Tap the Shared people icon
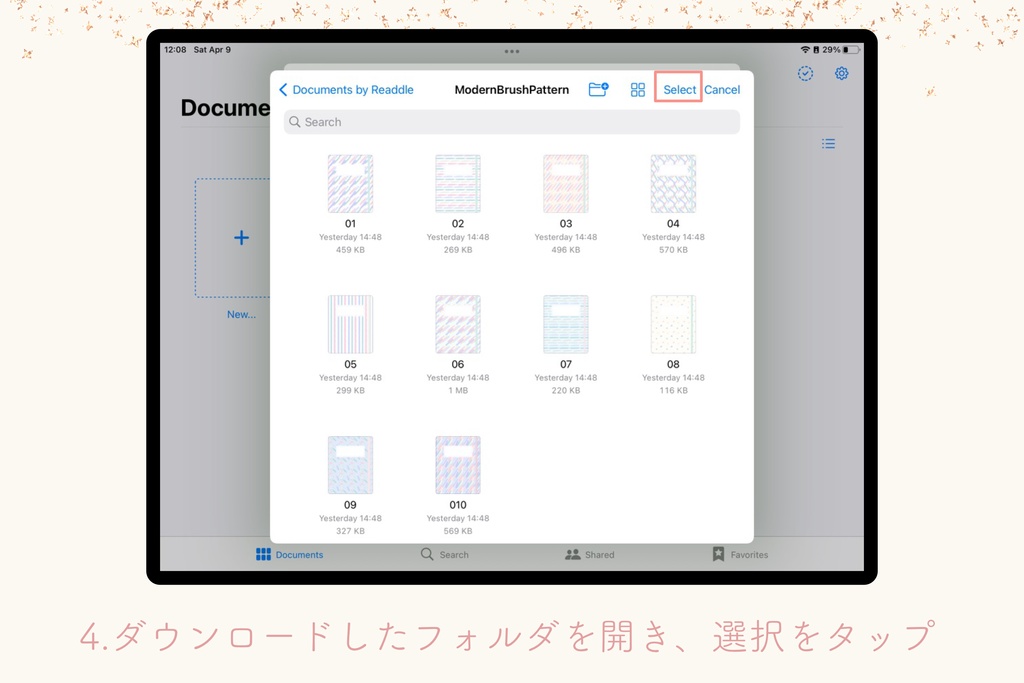This screenshot has width=1024, height=683. pyautogui.click(x=573, y=554)
